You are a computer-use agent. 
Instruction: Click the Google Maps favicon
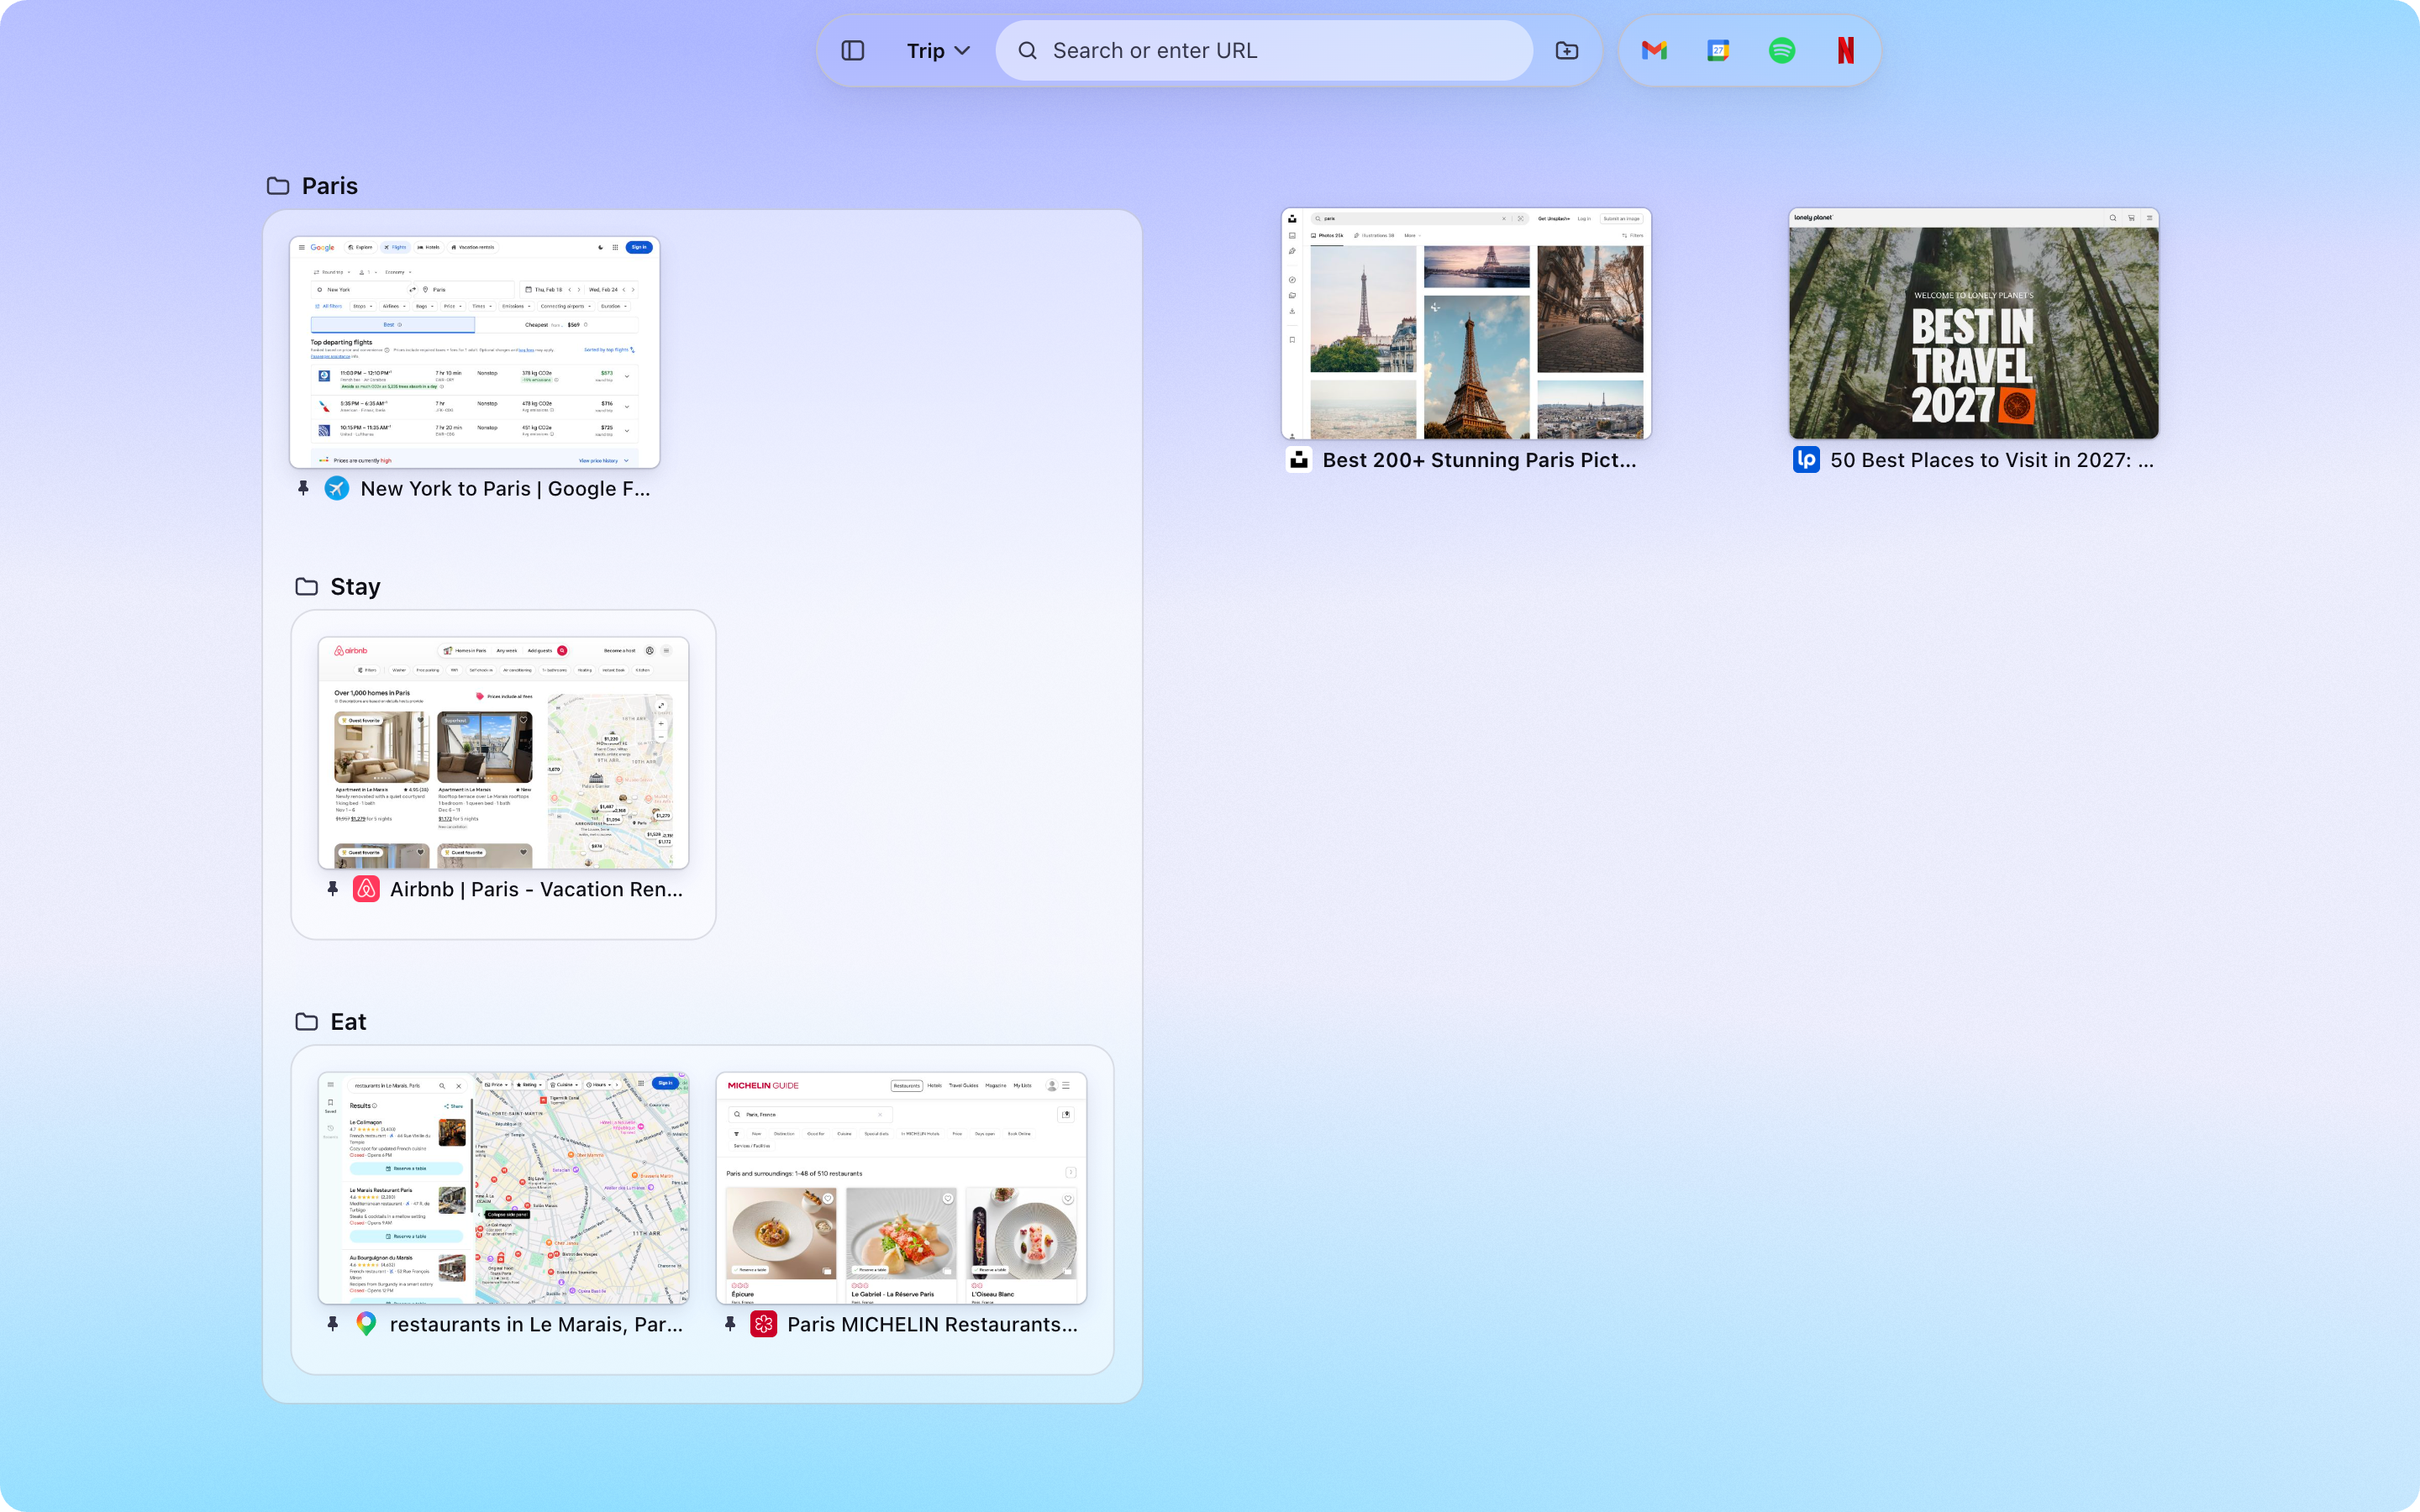pos(366,1324)
